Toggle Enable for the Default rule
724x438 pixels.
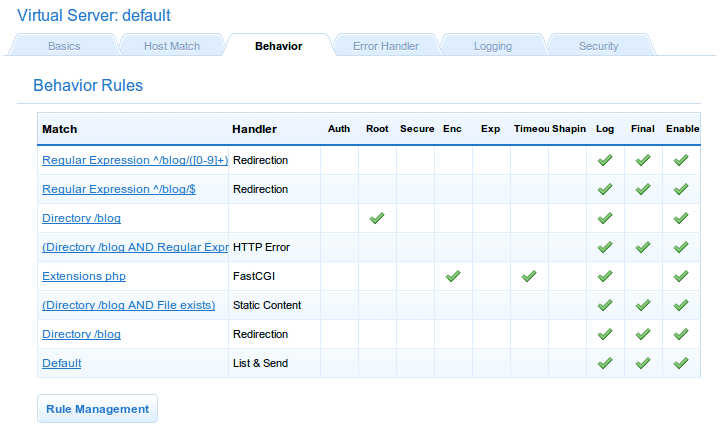coord(681,363)
